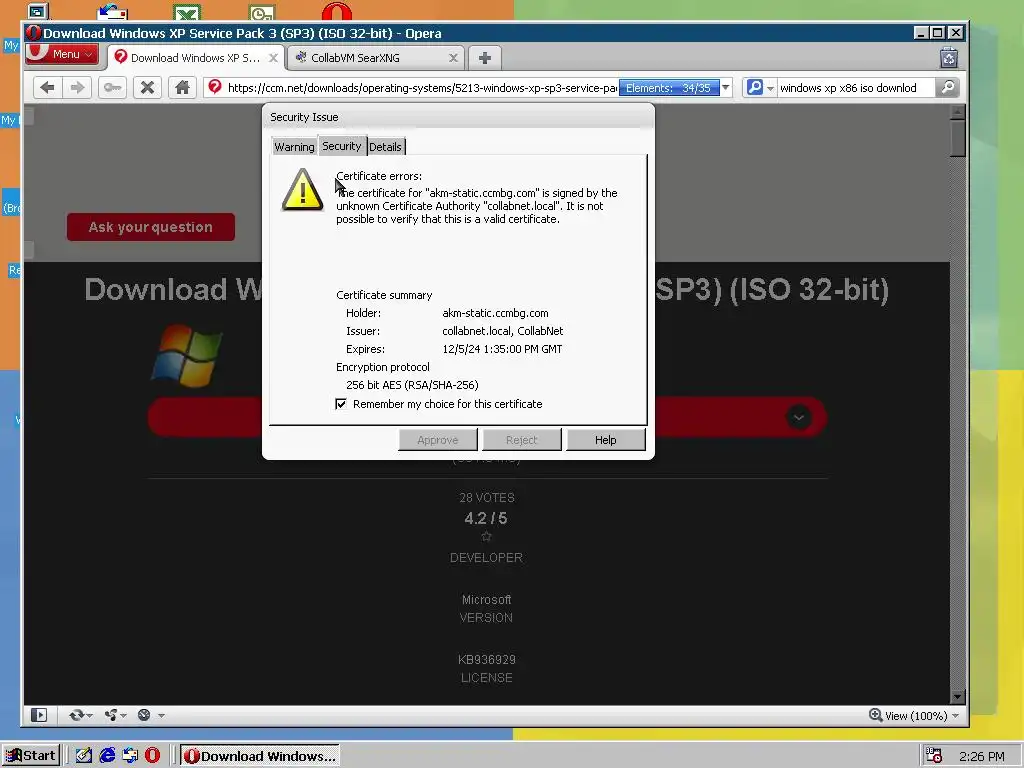The width and height of the screenshot is (1024, 768).
Task: Expand the red download bar chevron
Action: click(798, 417)
